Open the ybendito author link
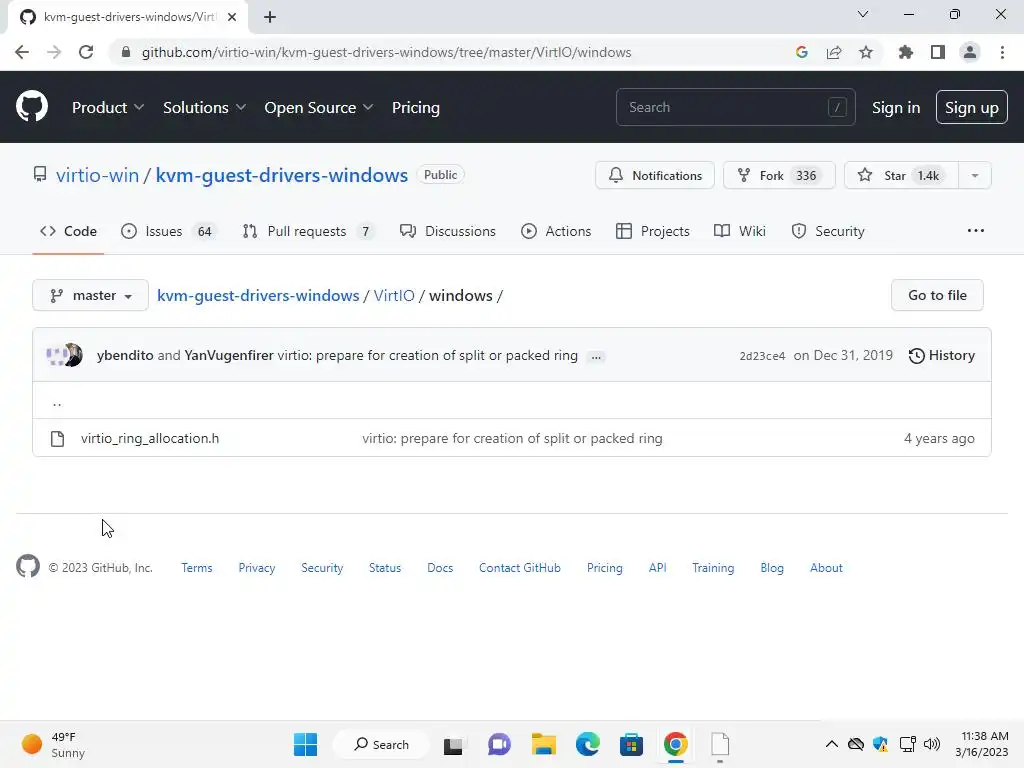1024x768 pixels. [125, 355]
